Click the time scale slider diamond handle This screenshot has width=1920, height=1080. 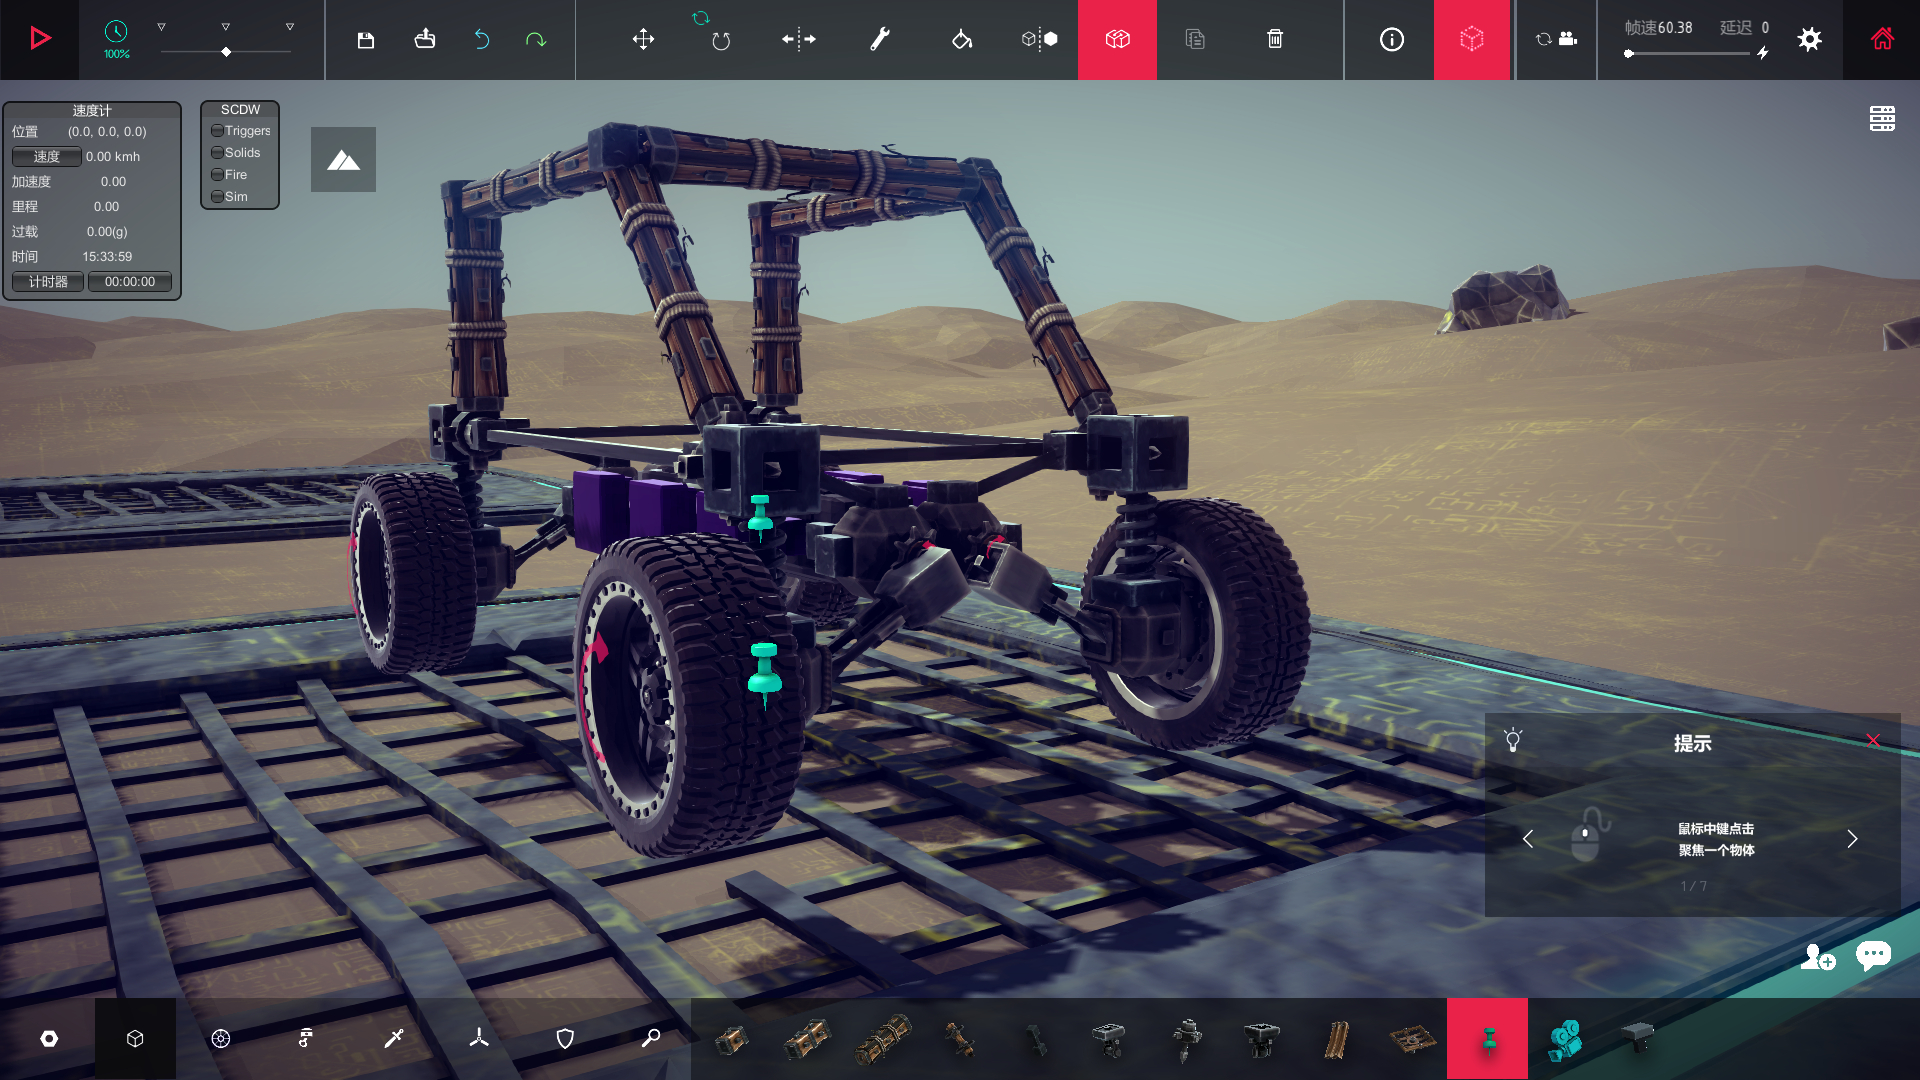(x=226, y=52)
